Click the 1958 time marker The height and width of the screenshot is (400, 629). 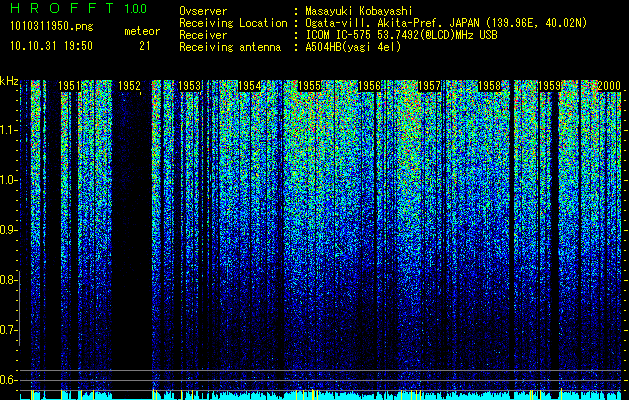point(489,86)
